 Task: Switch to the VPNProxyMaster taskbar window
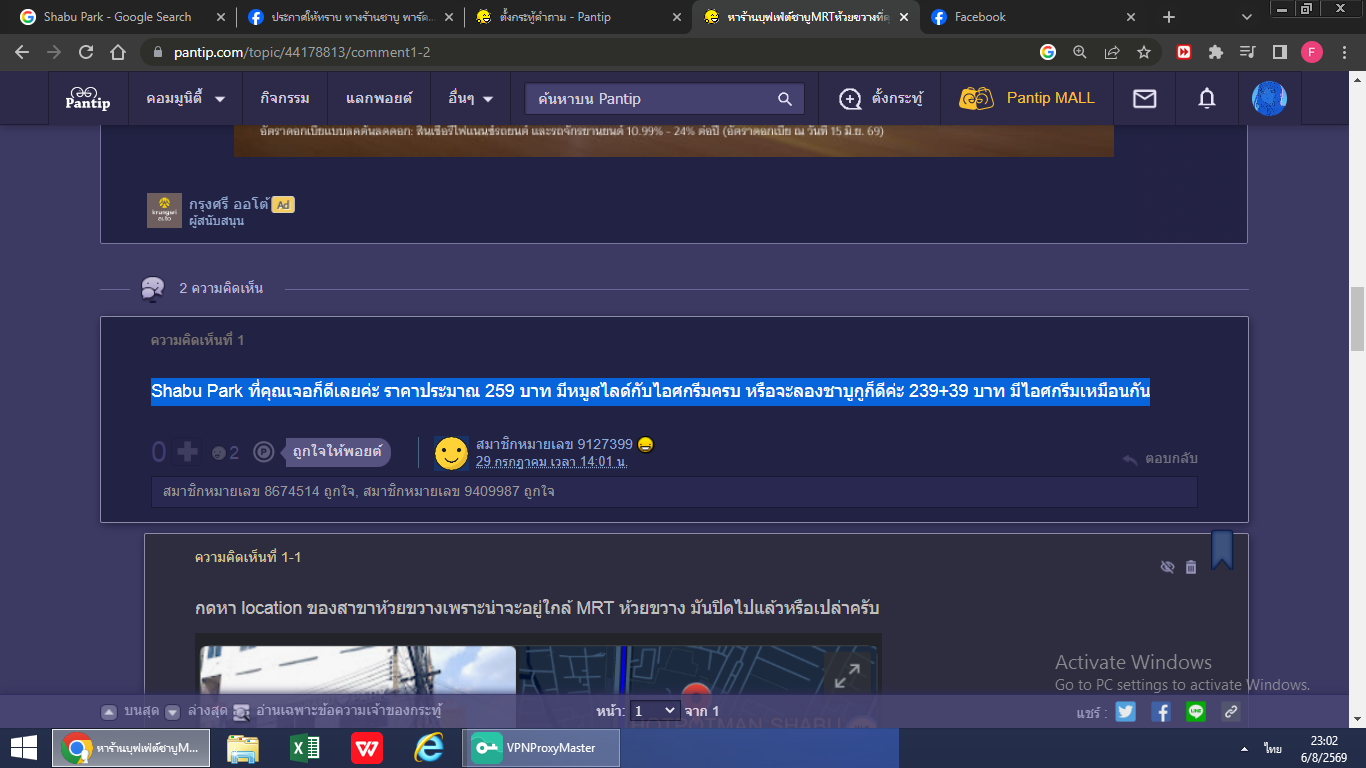pyautogui.click(x=541, y=748)
